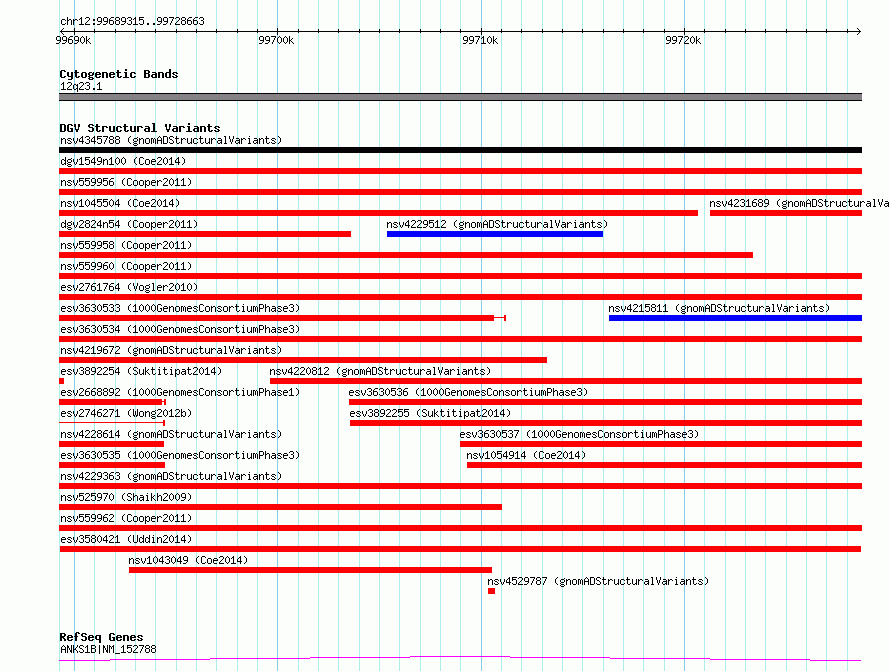Select the 12q23.1 band label

coord(81,86)
